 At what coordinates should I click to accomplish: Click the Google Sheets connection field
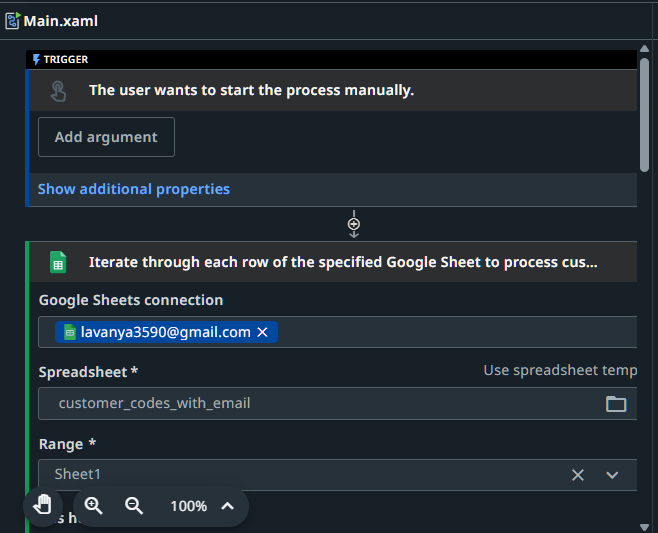pyautogui.click(x=338, y=332)
